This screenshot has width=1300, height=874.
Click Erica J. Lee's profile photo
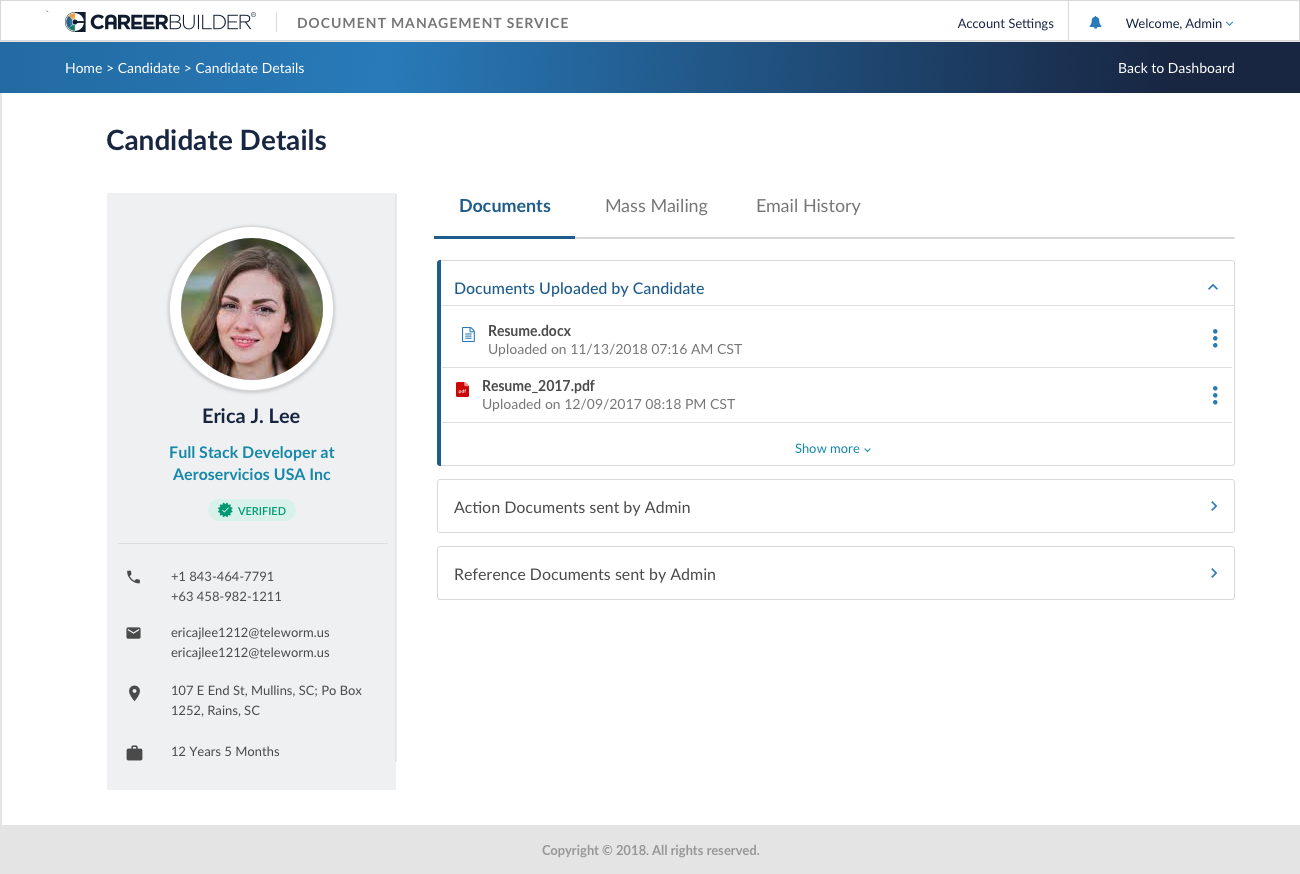tap(252, 309)
